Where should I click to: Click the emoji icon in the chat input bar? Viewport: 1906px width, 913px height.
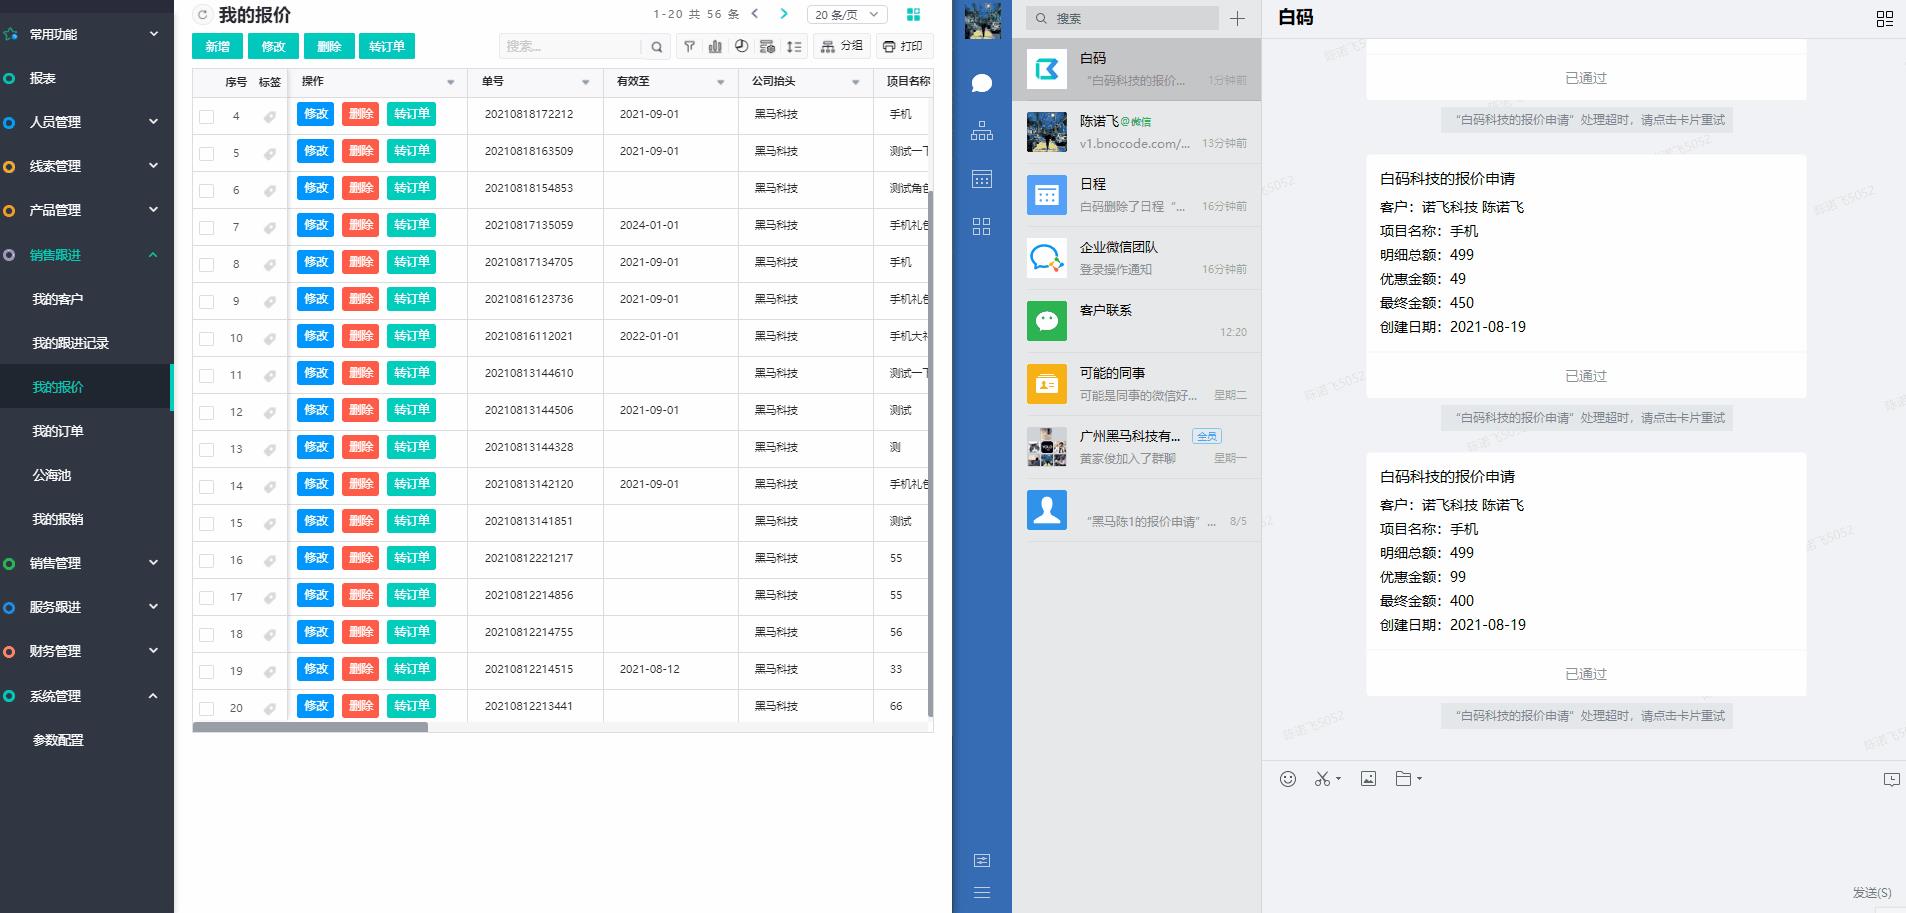click(x=1288, y=779)
